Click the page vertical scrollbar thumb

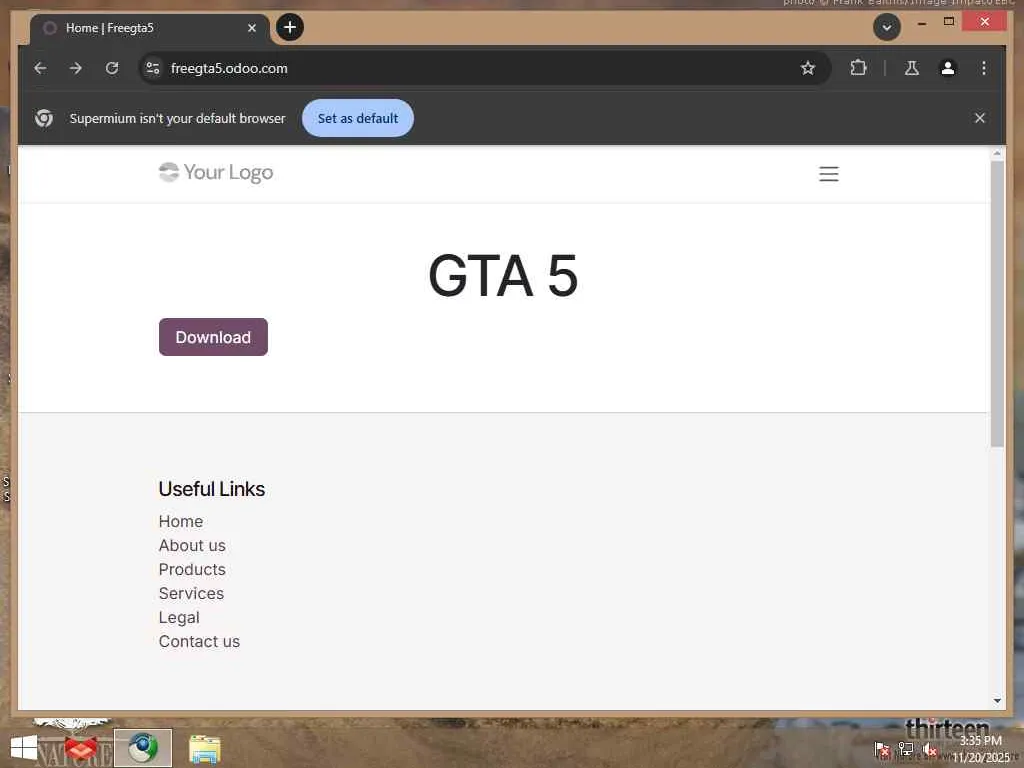[x=997, y=304]
